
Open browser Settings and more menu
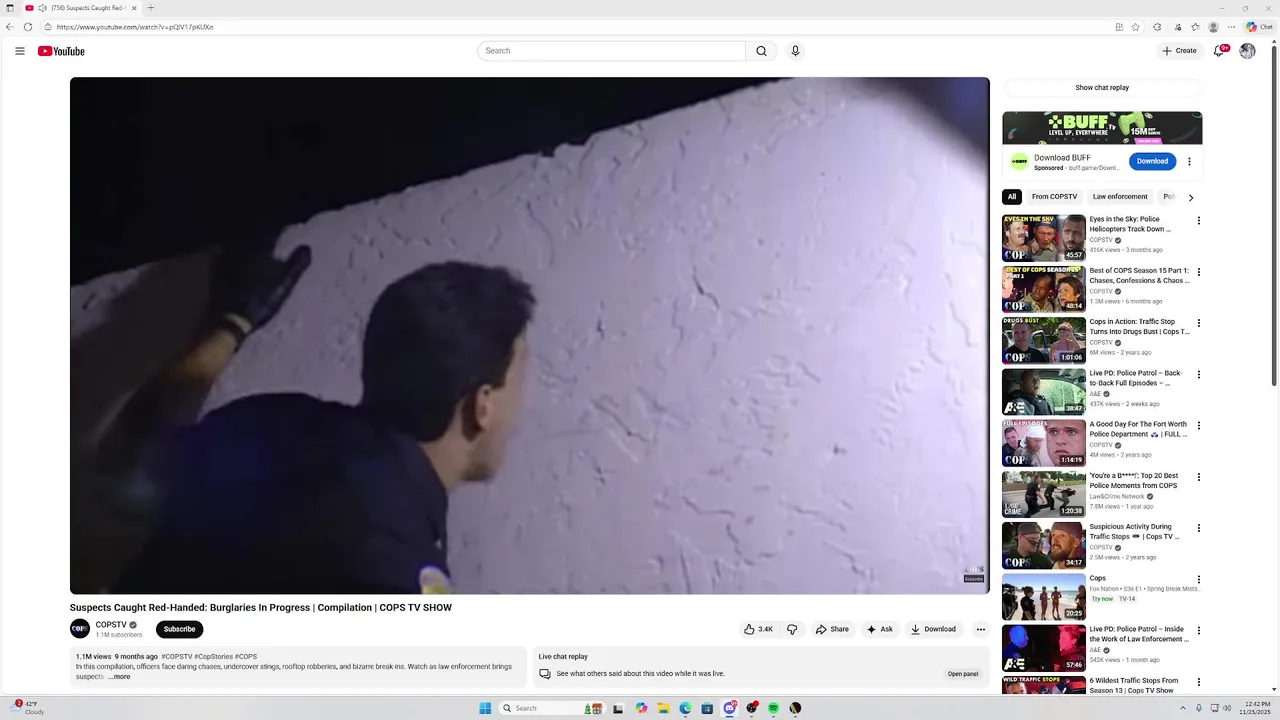tap(1232, 27)
